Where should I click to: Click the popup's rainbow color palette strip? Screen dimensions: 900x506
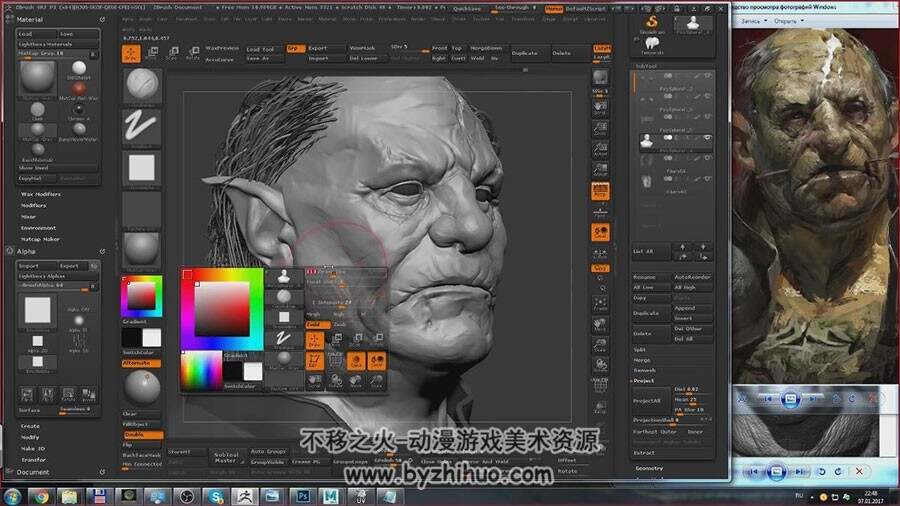tap(201, 371)
